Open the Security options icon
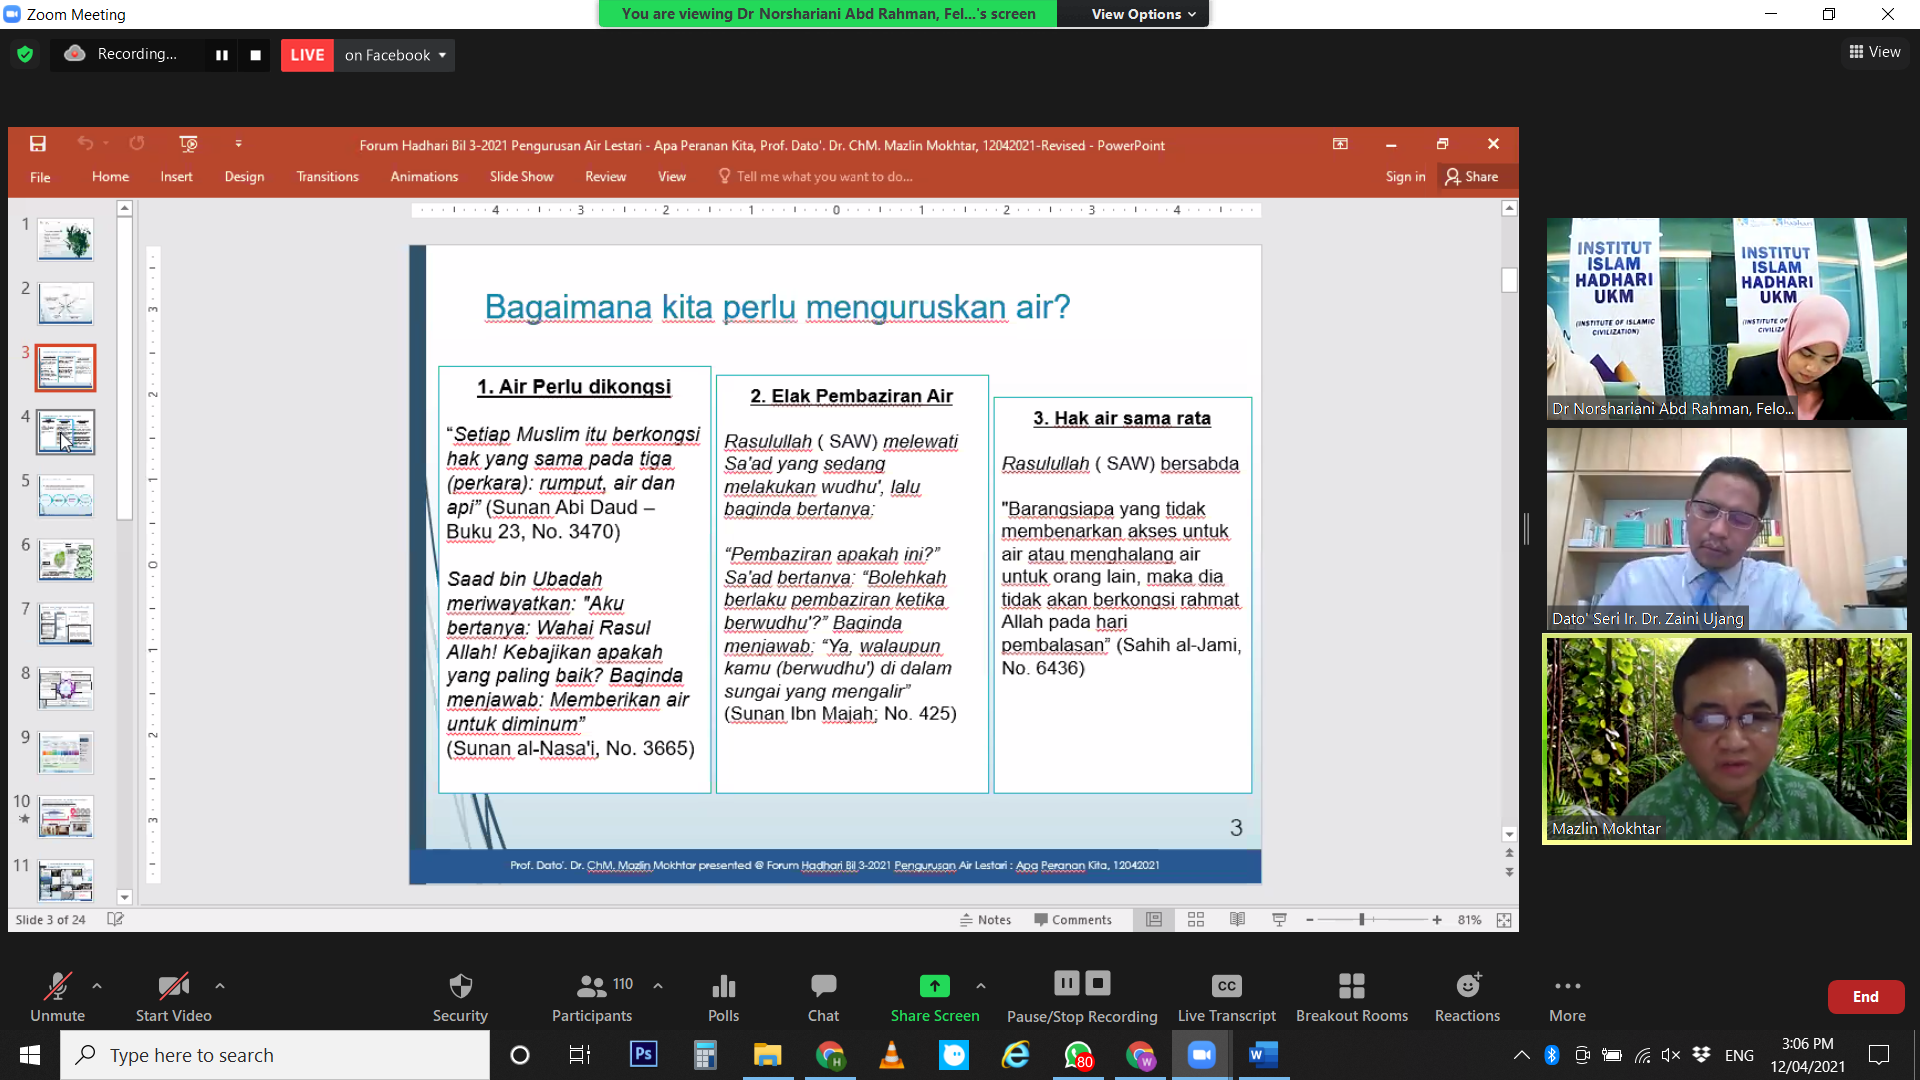1920x1080 pixels. [x=460, y=997]
